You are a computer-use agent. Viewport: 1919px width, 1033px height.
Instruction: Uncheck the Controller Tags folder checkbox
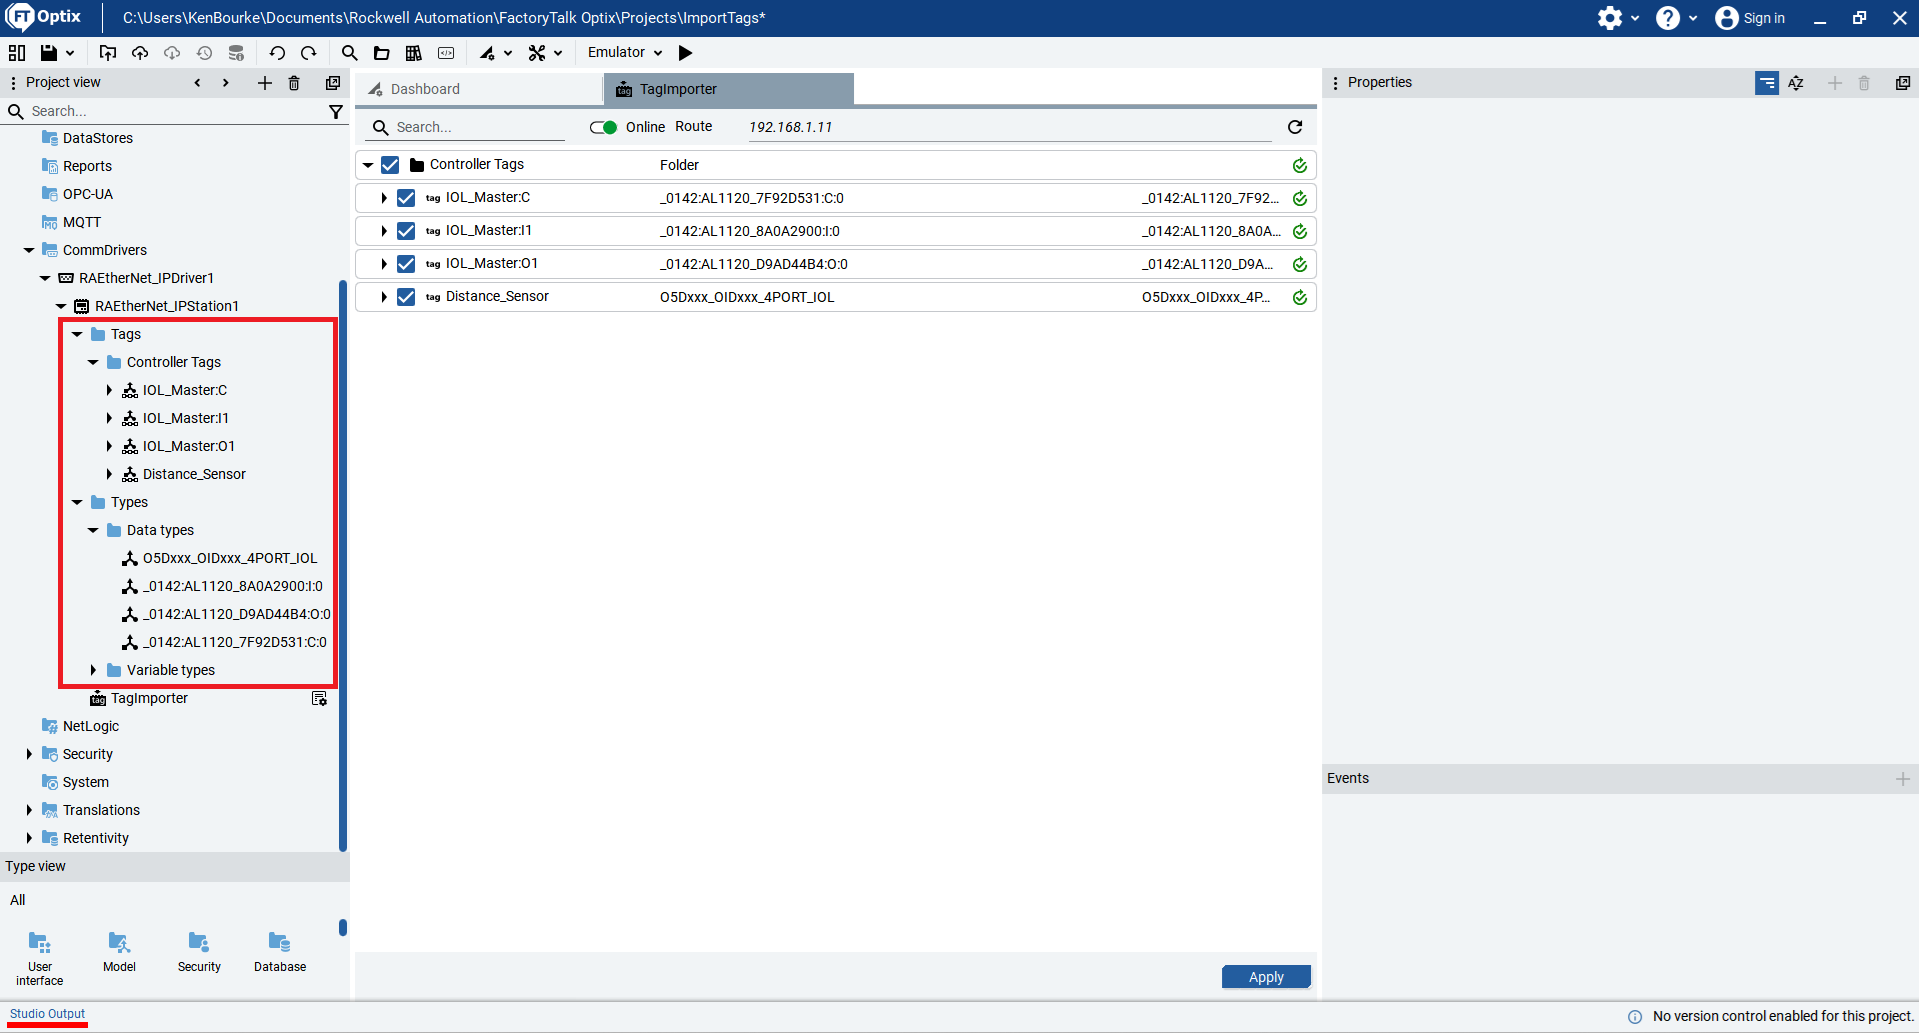[x=390, y=165]
